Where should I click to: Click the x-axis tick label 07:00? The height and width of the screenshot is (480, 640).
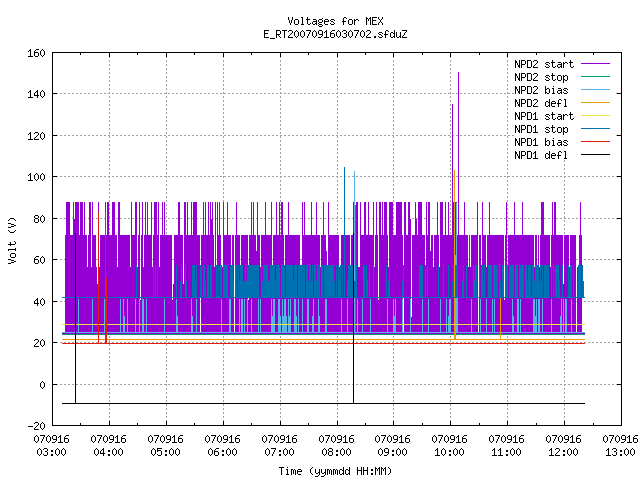(279, 452)
